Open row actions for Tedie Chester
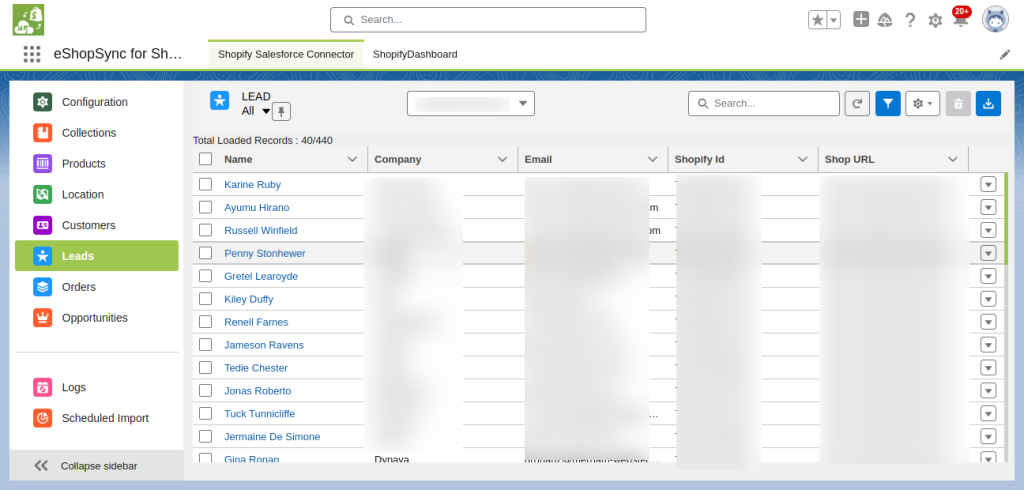 click(988, 367)
